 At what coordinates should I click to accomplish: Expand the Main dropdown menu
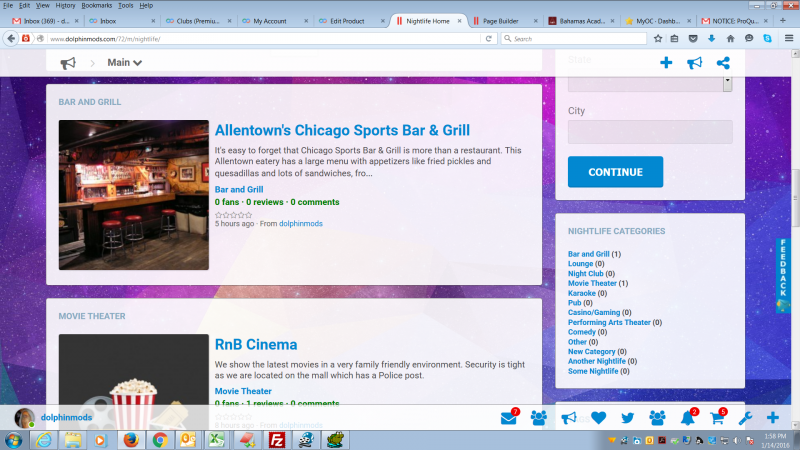tap(124, 63)
